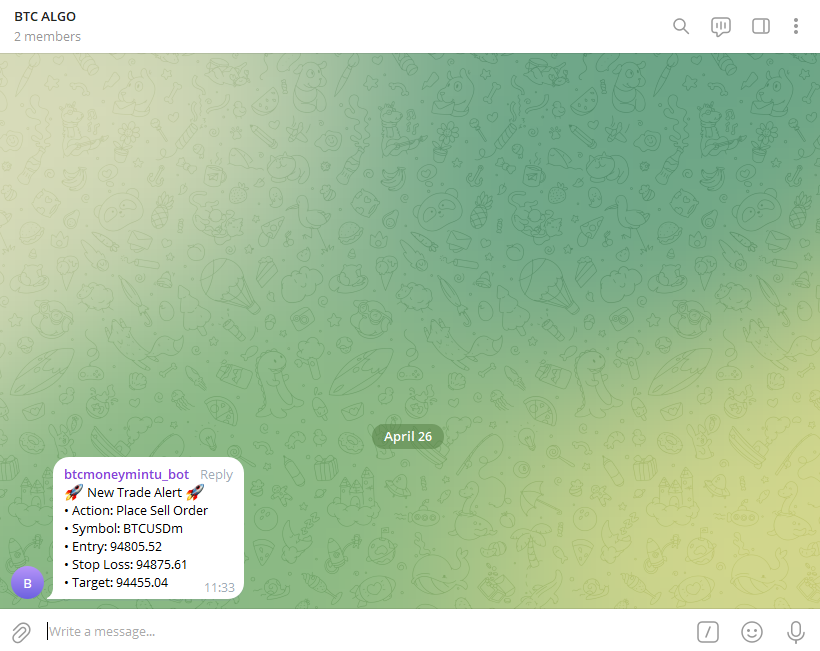Image resolution: width=820 pixels, height=651 pixels.
Task: Open the emoji picker
Action: (751, 632)
